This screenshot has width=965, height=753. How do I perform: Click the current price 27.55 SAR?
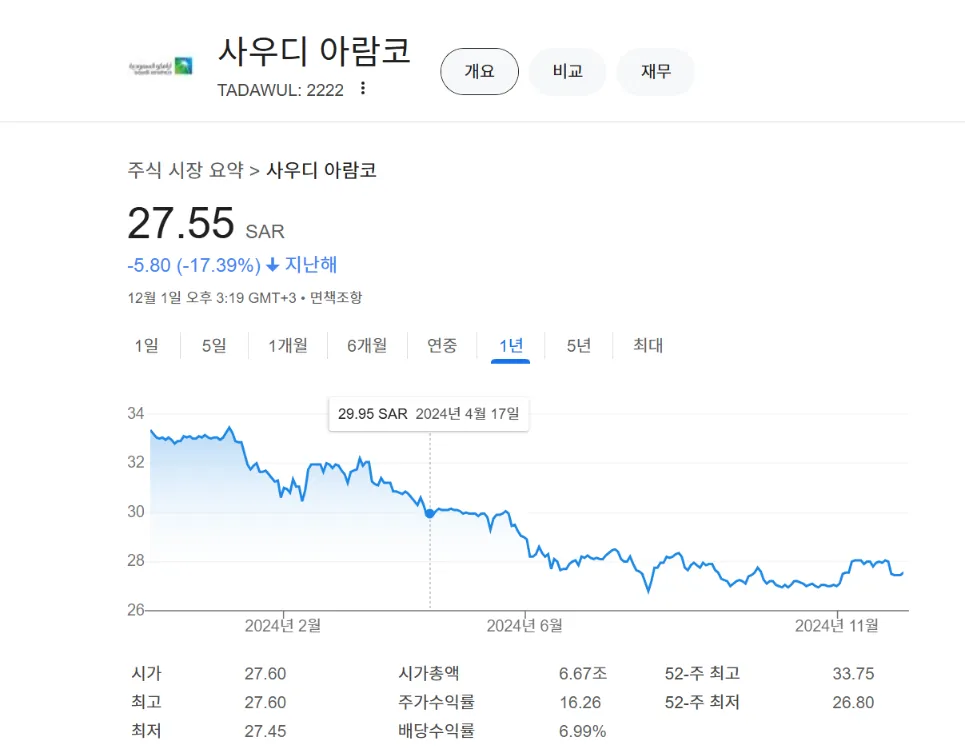point(180,222)
